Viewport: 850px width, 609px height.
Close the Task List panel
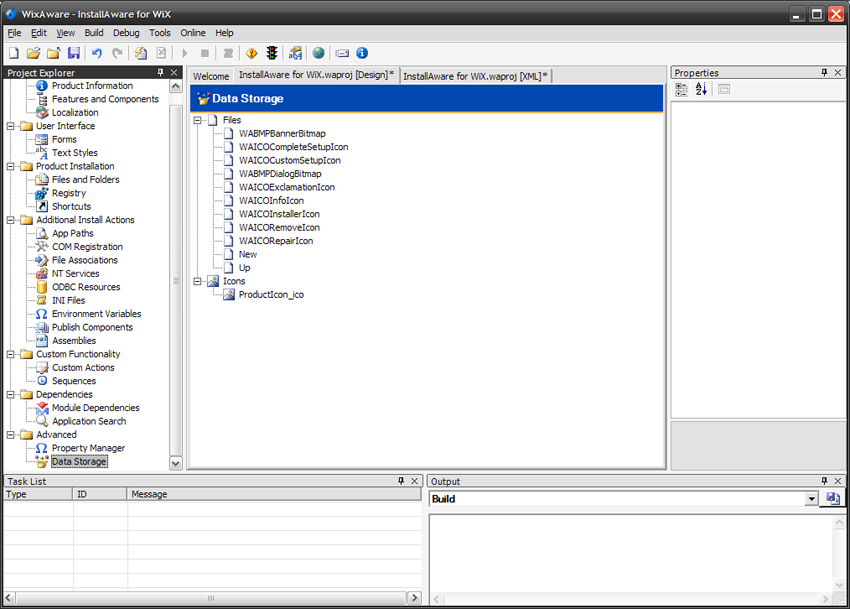coord(415,481)
